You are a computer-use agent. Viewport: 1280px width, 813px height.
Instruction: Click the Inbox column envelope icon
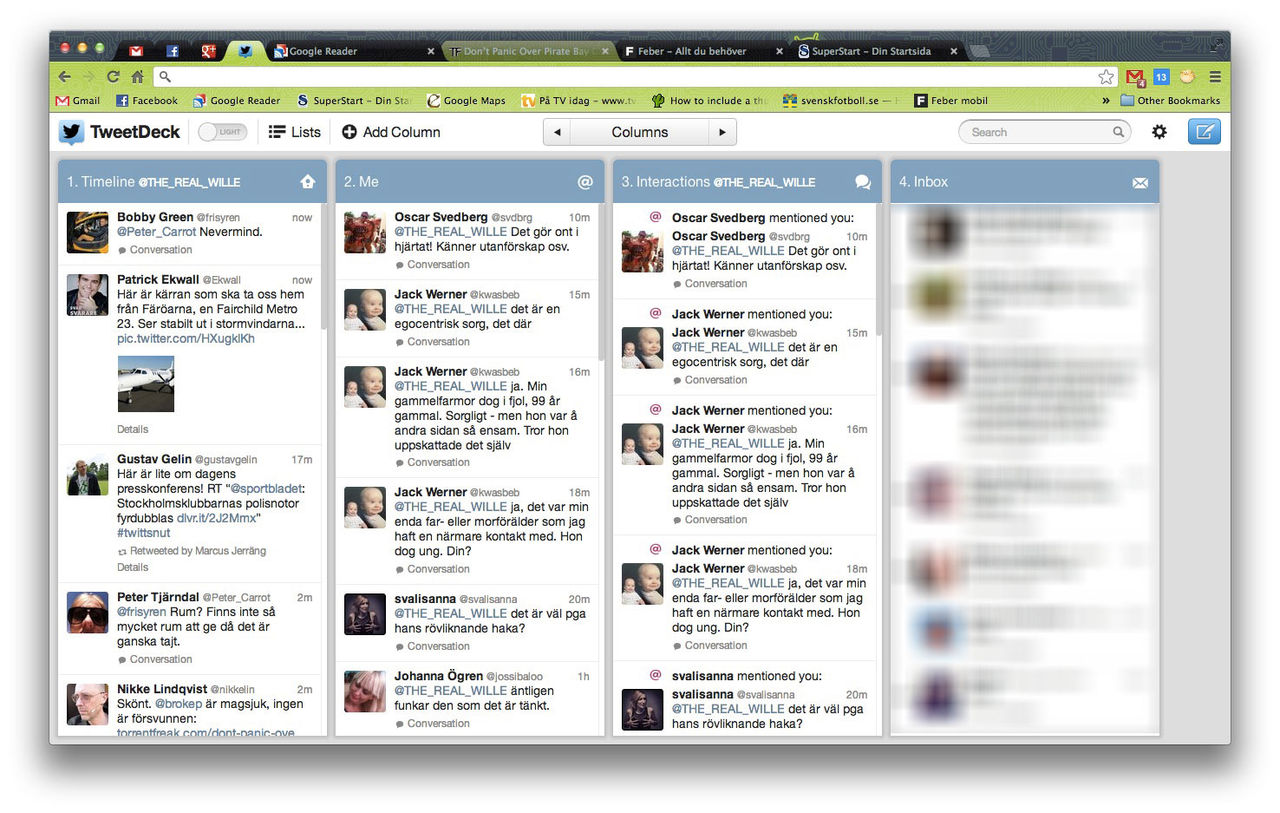1140,182
